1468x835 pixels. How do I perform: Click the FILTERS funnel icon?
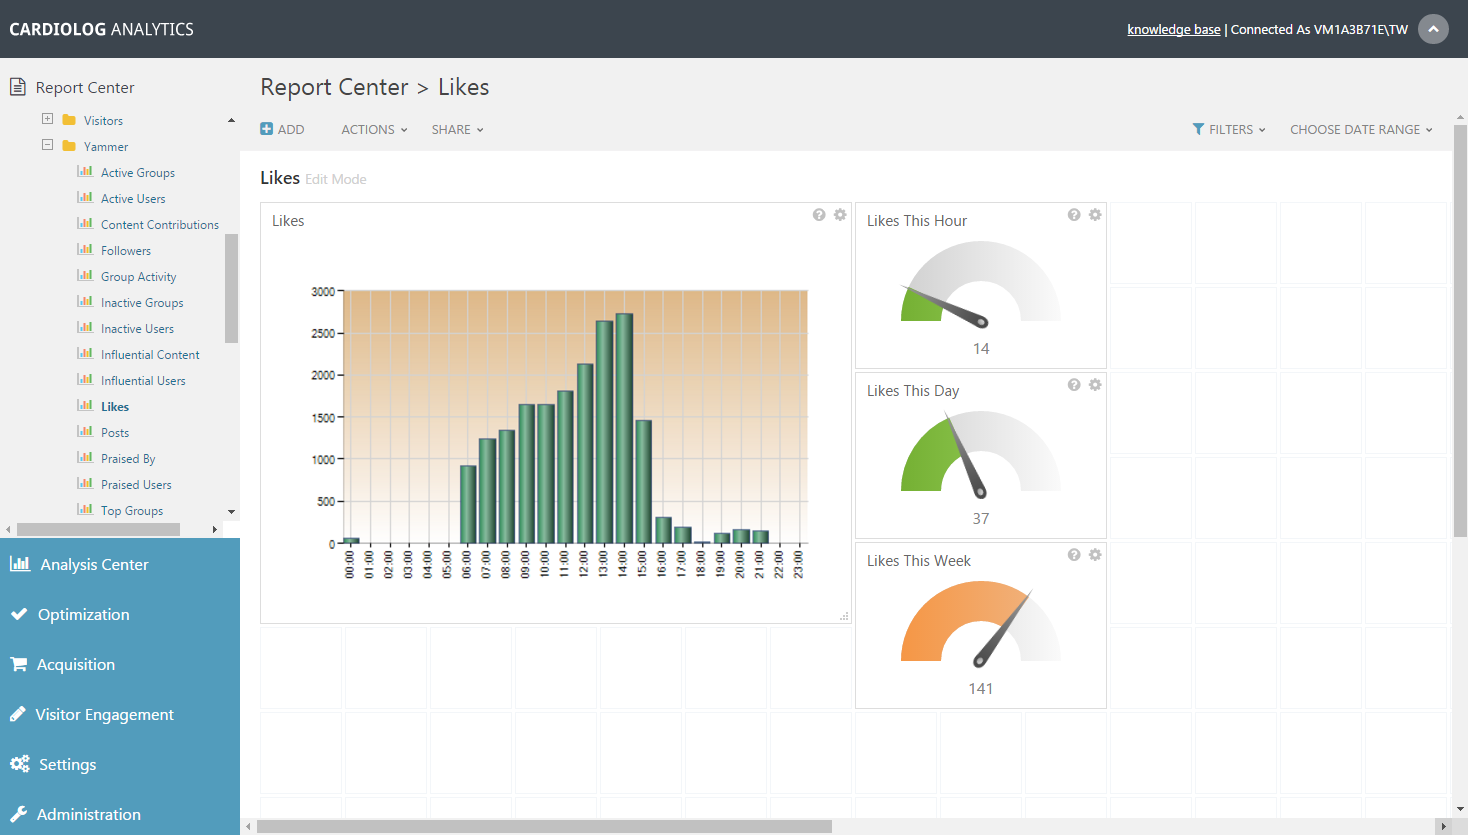coord(1198,129)
